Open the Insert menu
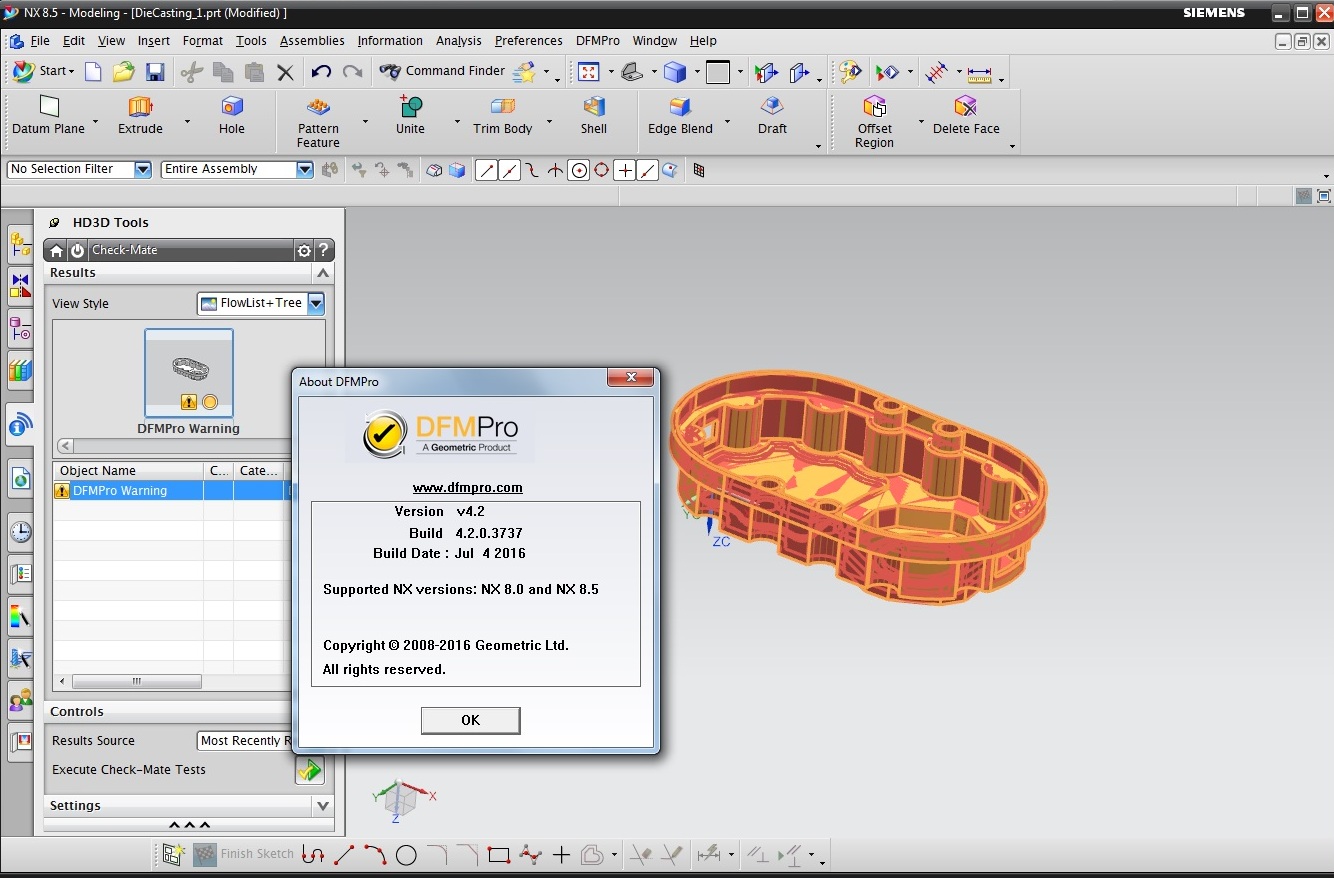 coord(154,41)
